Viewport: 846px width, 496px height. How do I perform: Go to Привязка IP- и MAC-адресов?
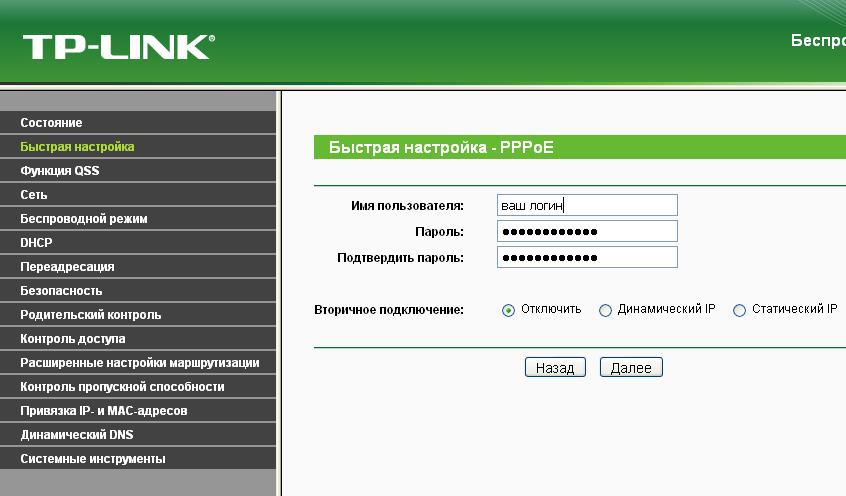(138, 411)
